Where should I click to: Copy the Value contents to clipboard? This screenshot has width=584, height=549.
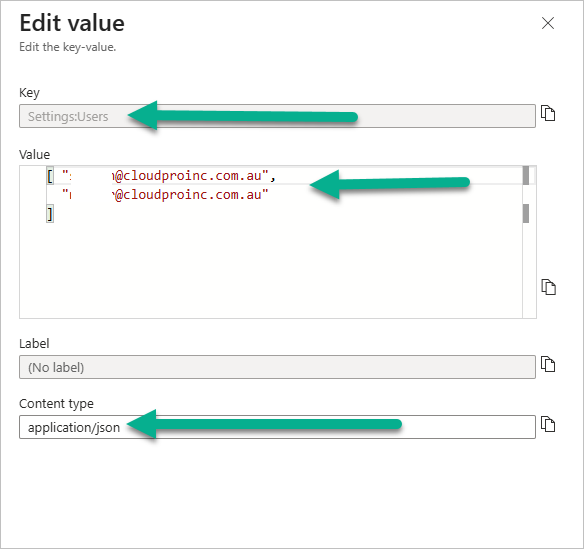[548, 287]
